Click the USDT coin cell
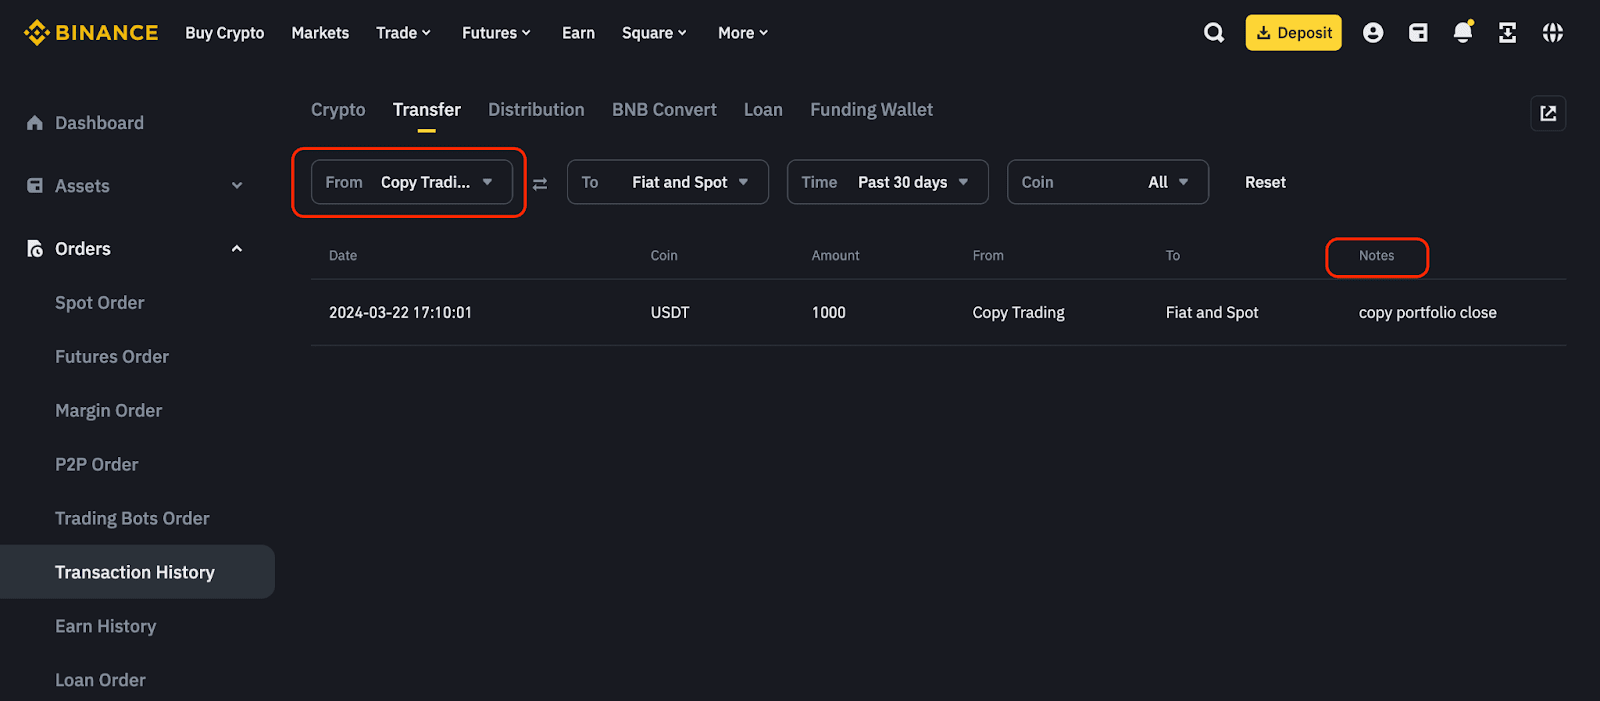1600x701 pixels. click(x=670, y=313)
